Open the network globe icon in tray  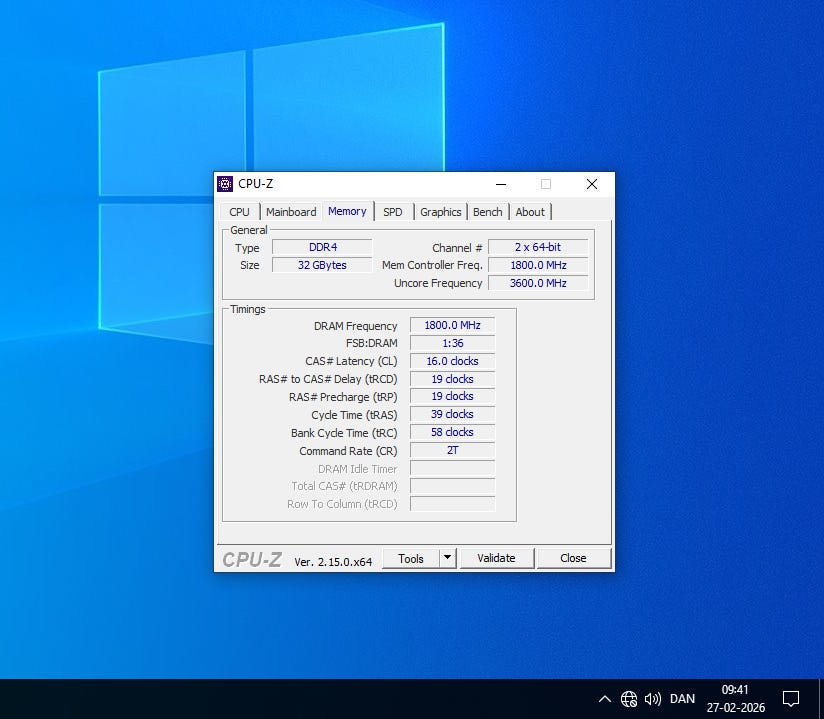629,699
